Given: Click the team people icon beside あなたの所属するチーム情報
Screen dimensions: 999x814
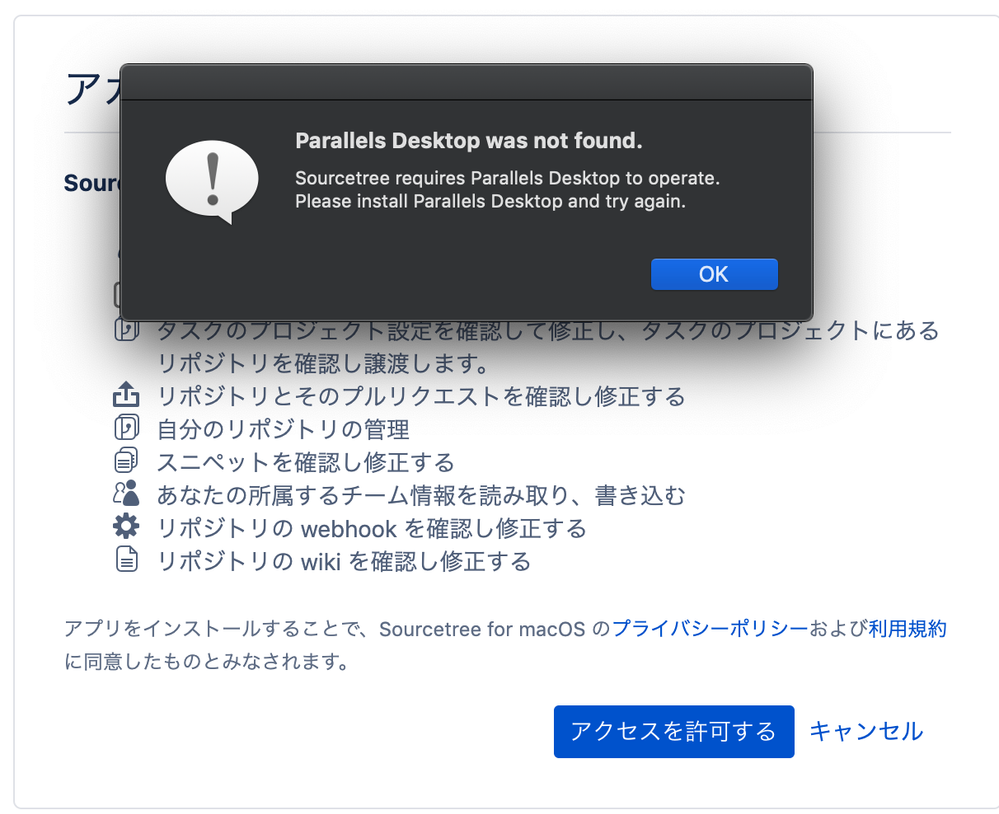Looking at the screenshot, I should pos(126,494).
